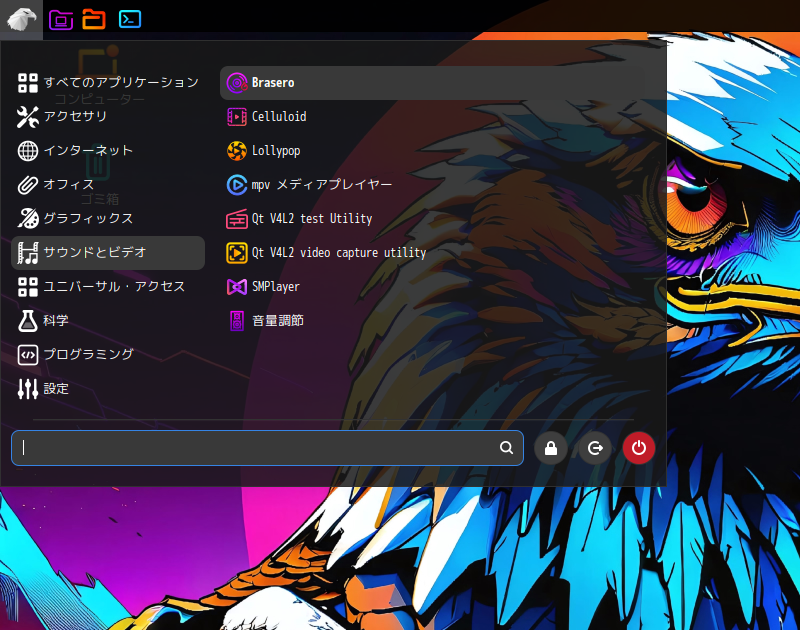Open the 設定 category
The image size is (800, 630).
pyautogui.click(x=108, y=389)
